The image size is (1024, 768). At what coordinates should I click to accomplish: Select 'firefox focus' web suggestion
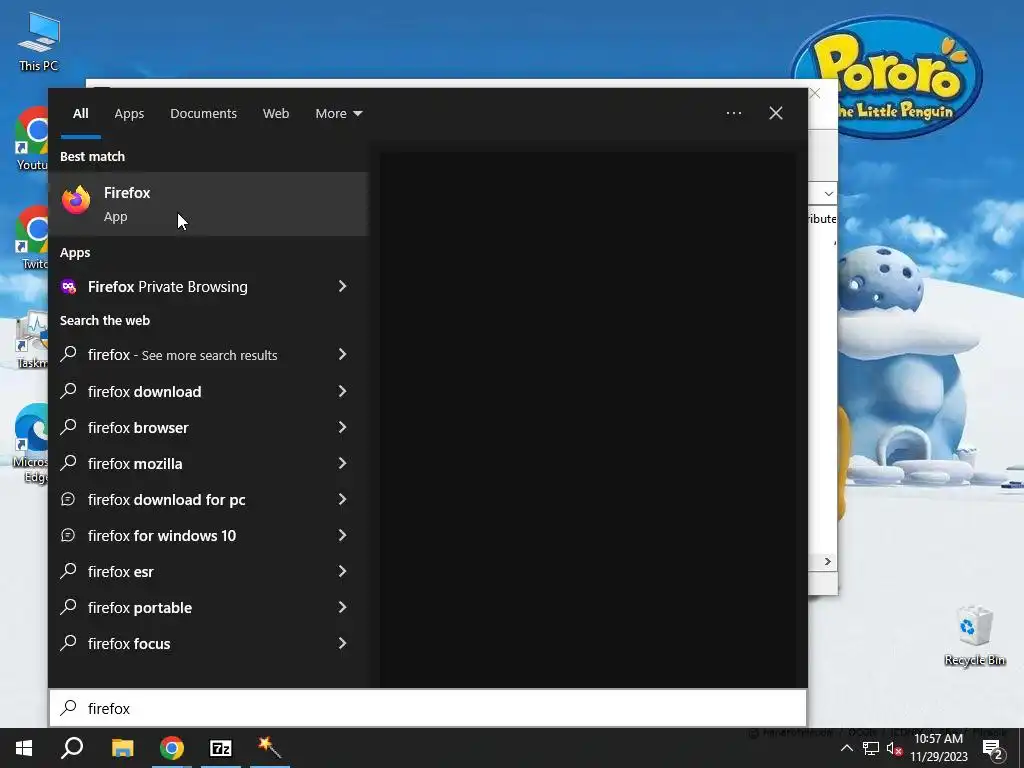190,643
